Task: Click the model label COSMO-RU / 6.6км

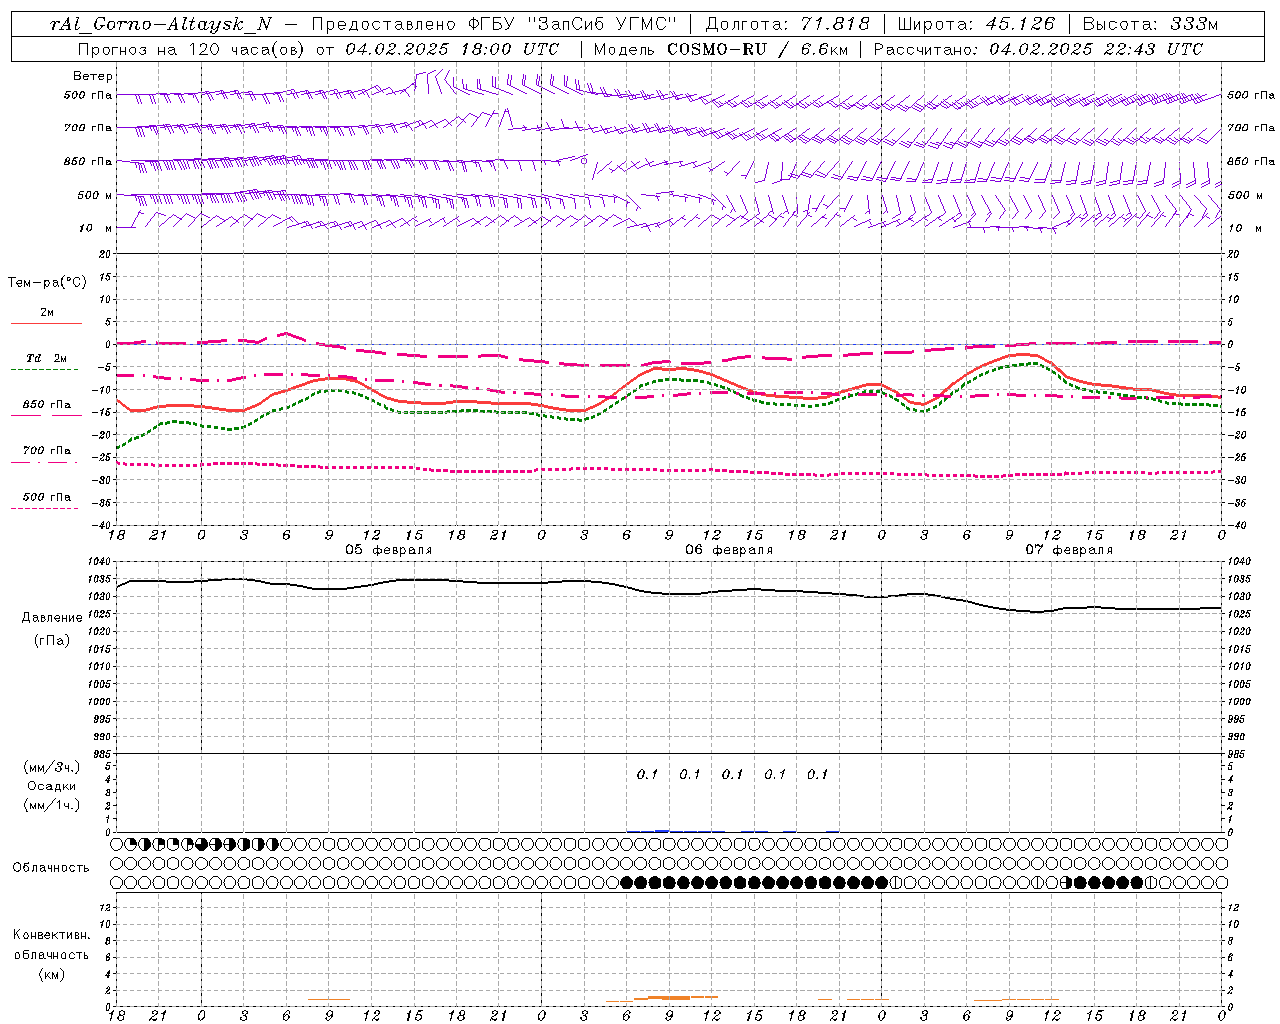Action: point(757,49)
